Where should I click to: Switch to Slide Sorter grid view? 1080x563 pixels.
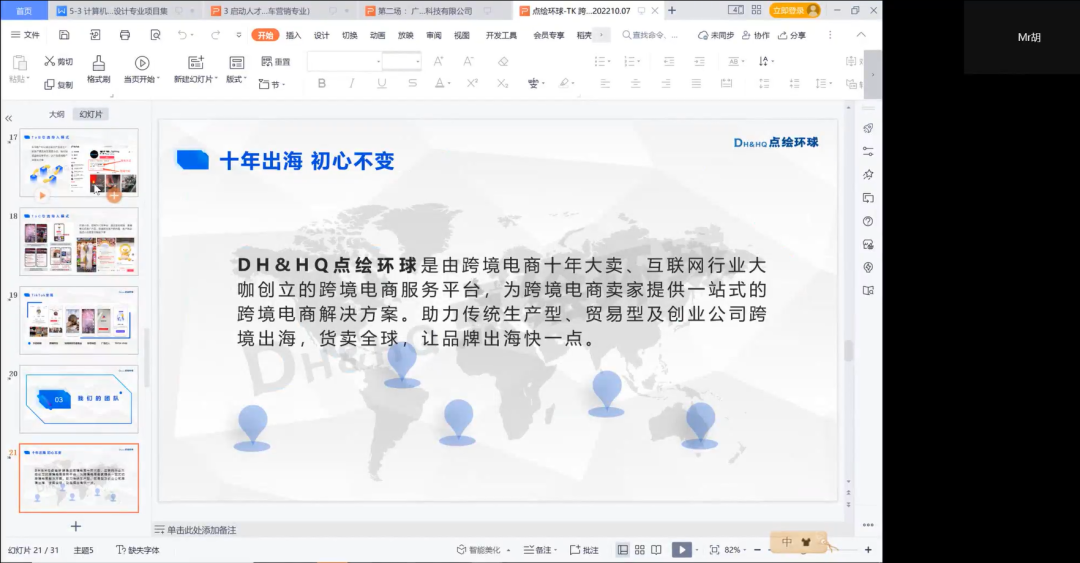[640, 550]
